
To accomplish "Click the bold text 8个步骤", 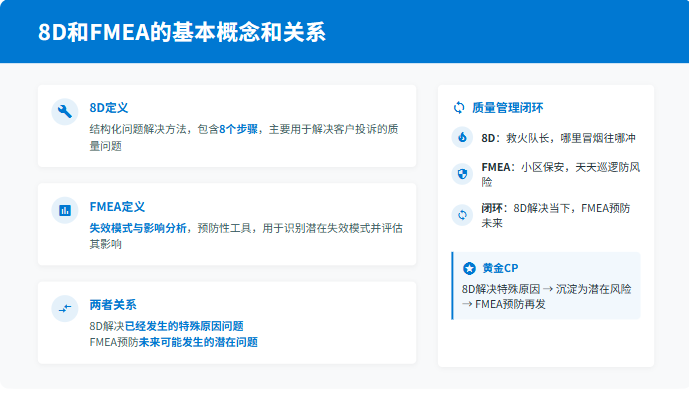I will tap(240, 129).
